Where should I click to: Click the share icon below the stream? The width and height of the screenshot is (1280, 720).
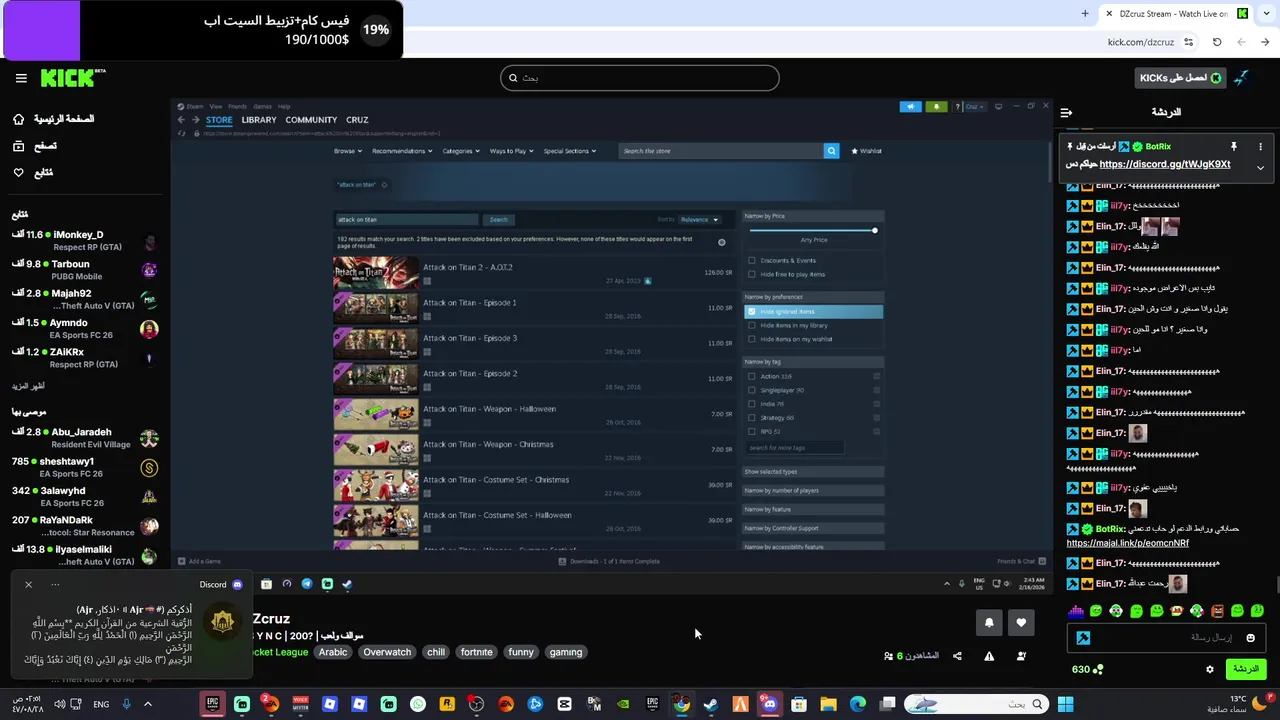pos(957,656)
